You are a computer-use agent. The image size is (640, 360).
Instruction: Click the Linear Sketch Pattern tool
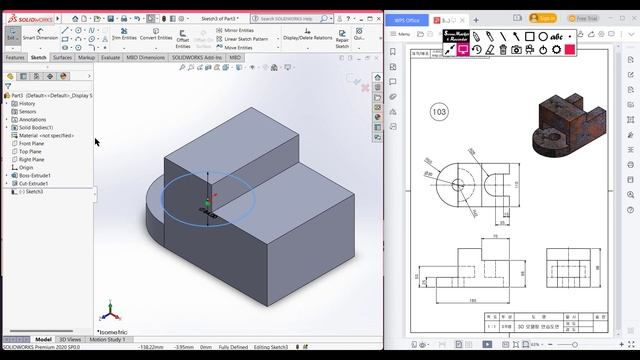click(x=242, y=39)
